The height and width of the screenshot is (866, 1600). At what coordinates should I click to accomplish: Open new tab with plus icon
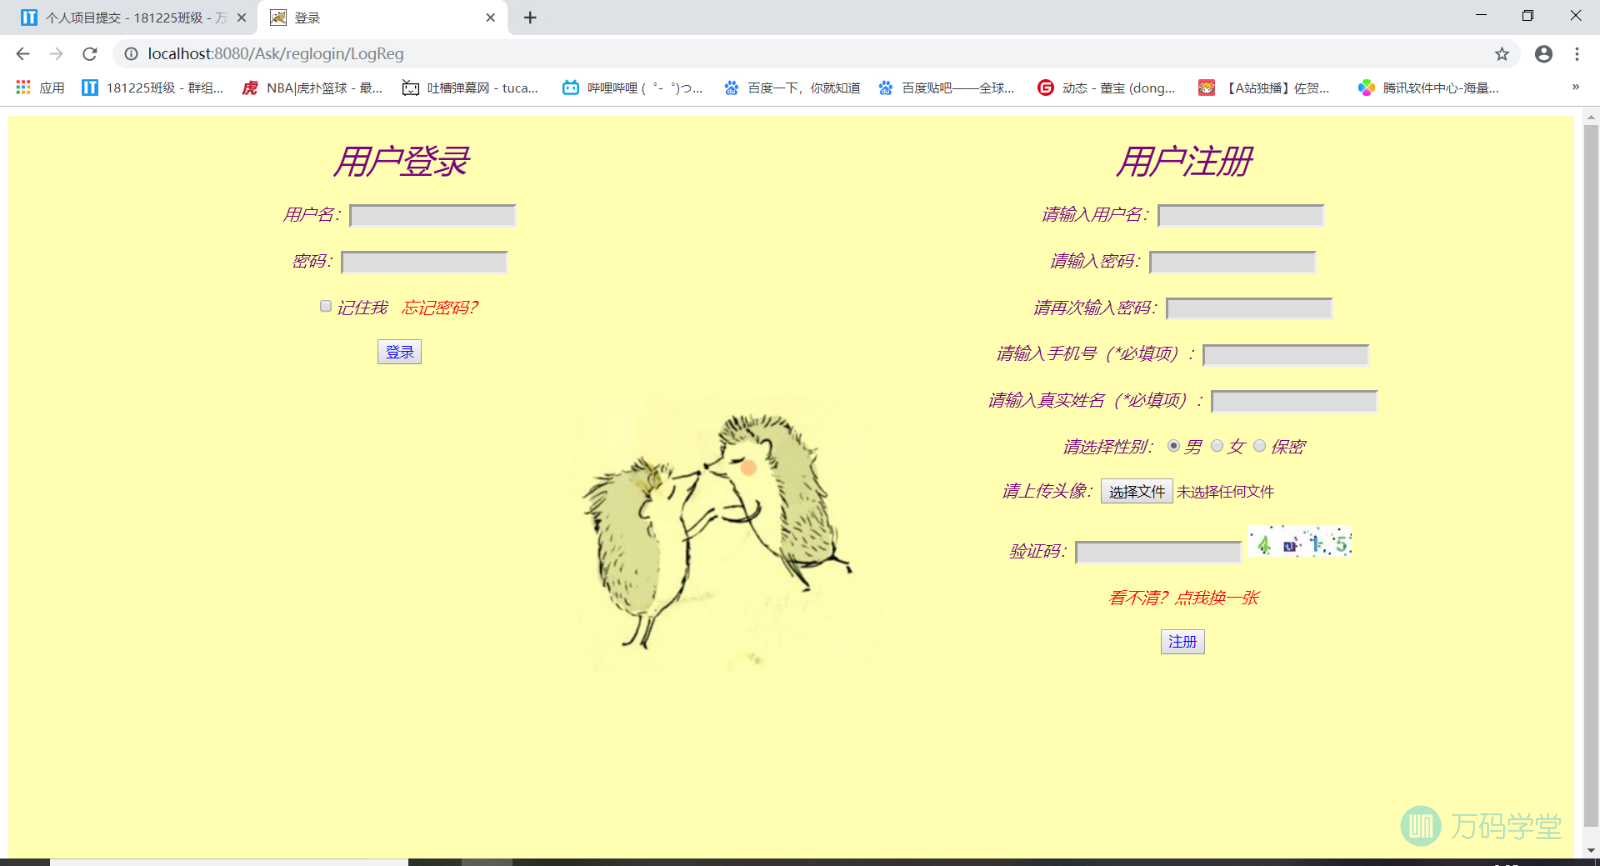530,18
